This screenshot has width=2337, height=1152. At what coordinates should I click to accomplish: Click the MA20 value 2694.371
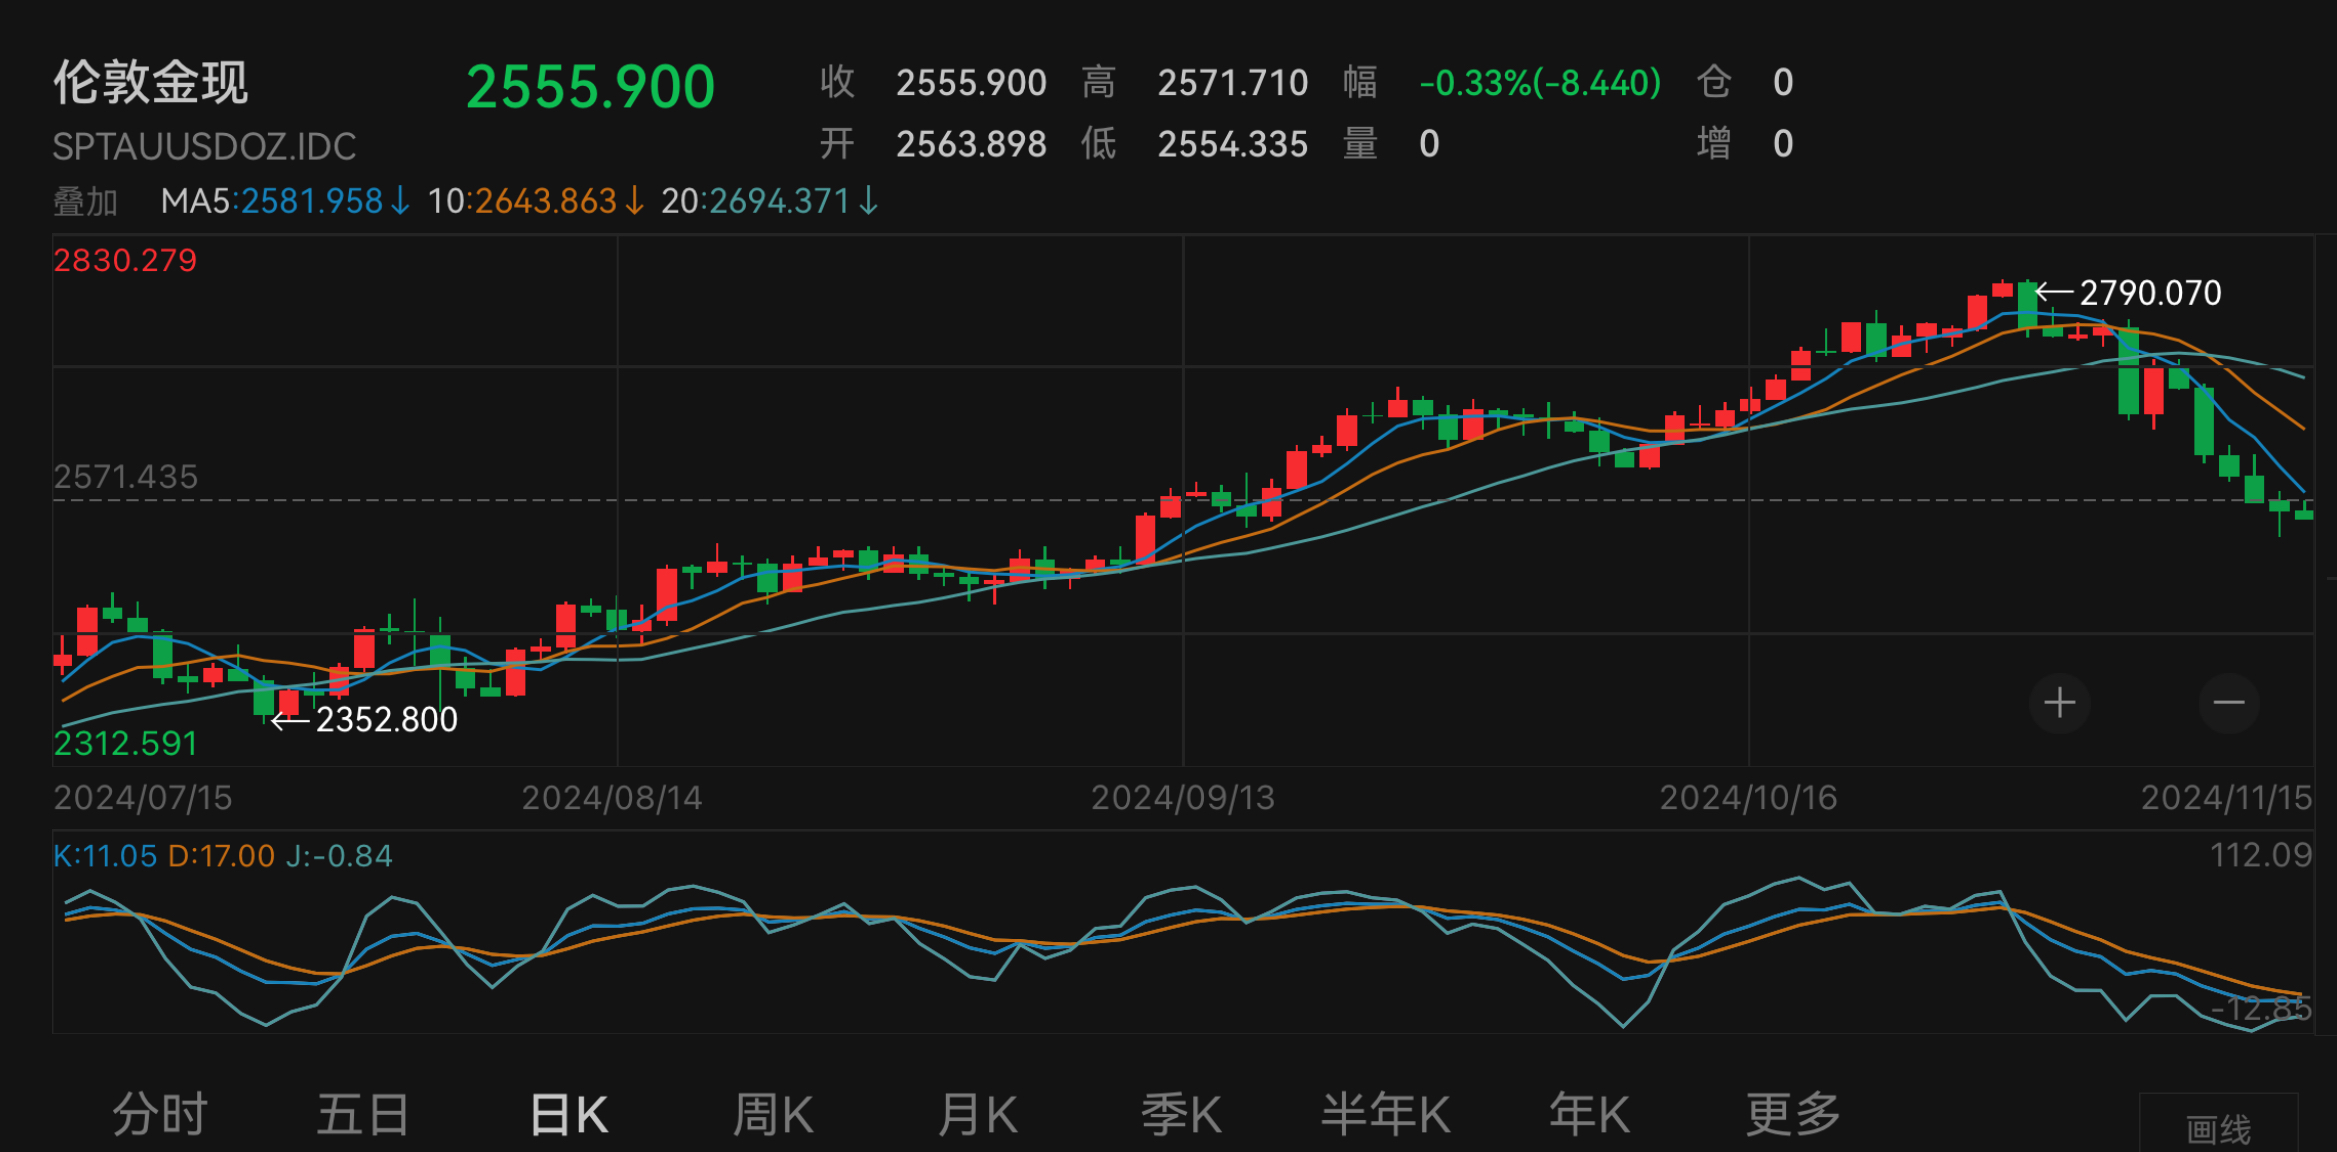click(x=780, y=202)
